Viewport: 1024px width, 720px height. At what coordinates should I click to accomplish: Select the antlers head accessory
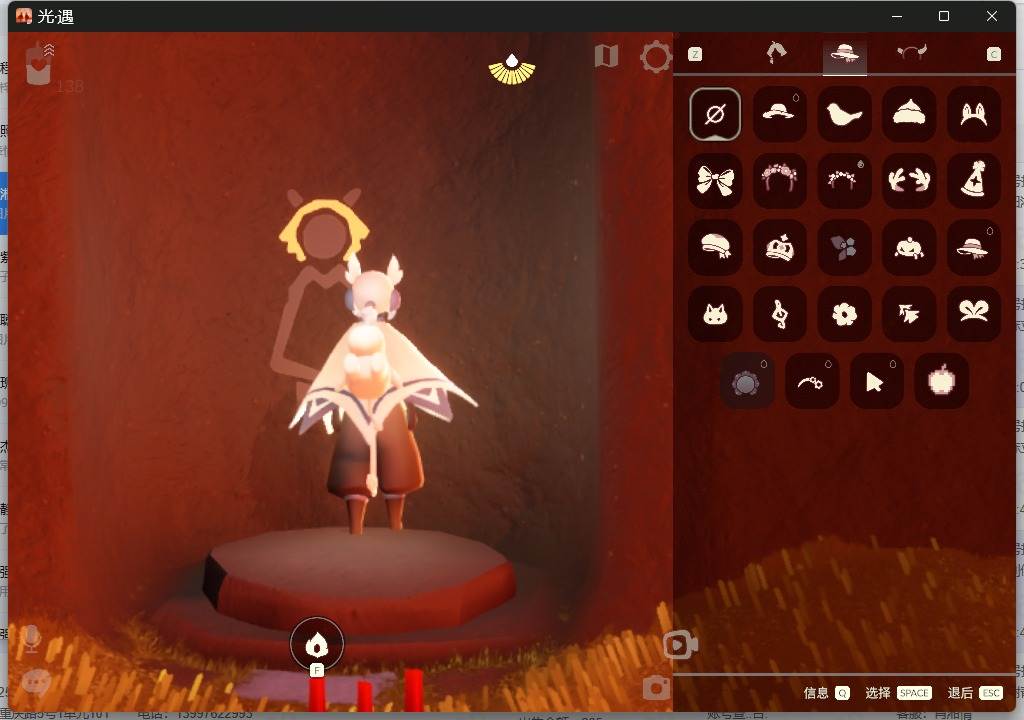click(908, 181)
